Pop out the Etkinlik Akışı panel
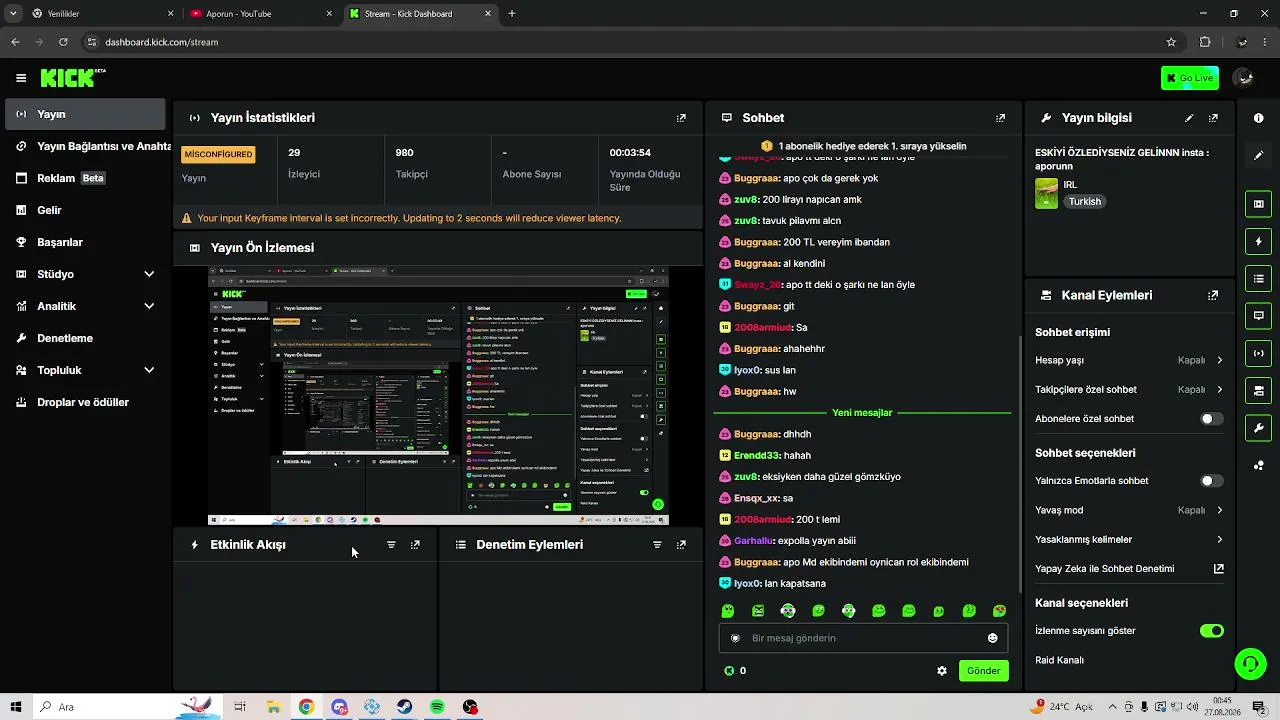Viewport: 1280px width, 720px height. pyautogui.click(x=415, y=545)
